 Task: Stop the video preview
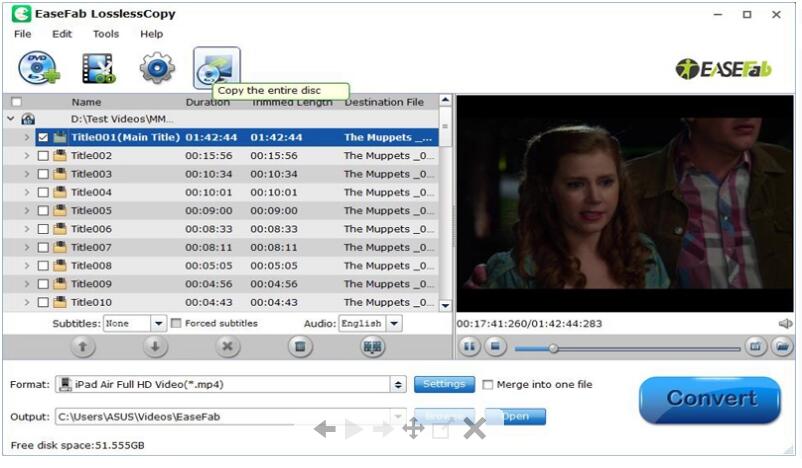[495, 346]
